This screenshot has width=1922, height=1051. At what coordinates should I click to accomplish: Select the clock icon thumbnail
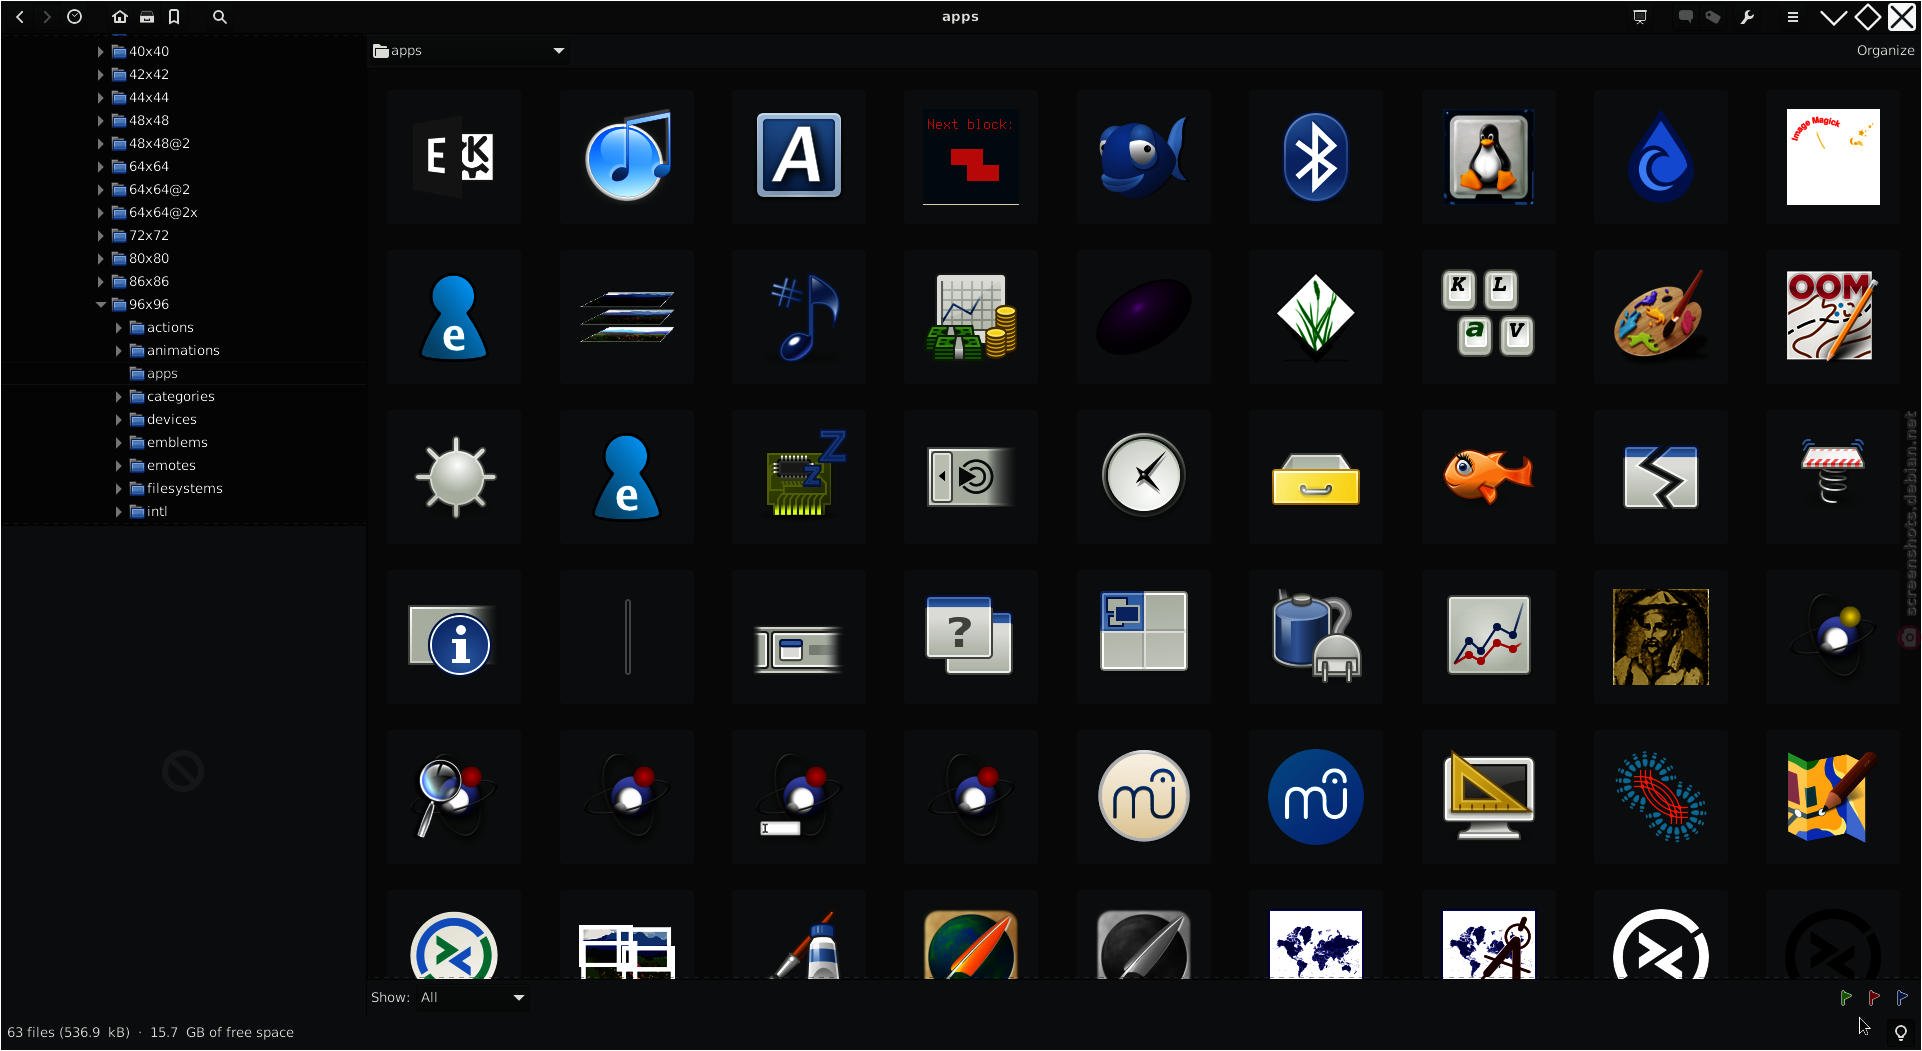click(x=1143, y=477)
